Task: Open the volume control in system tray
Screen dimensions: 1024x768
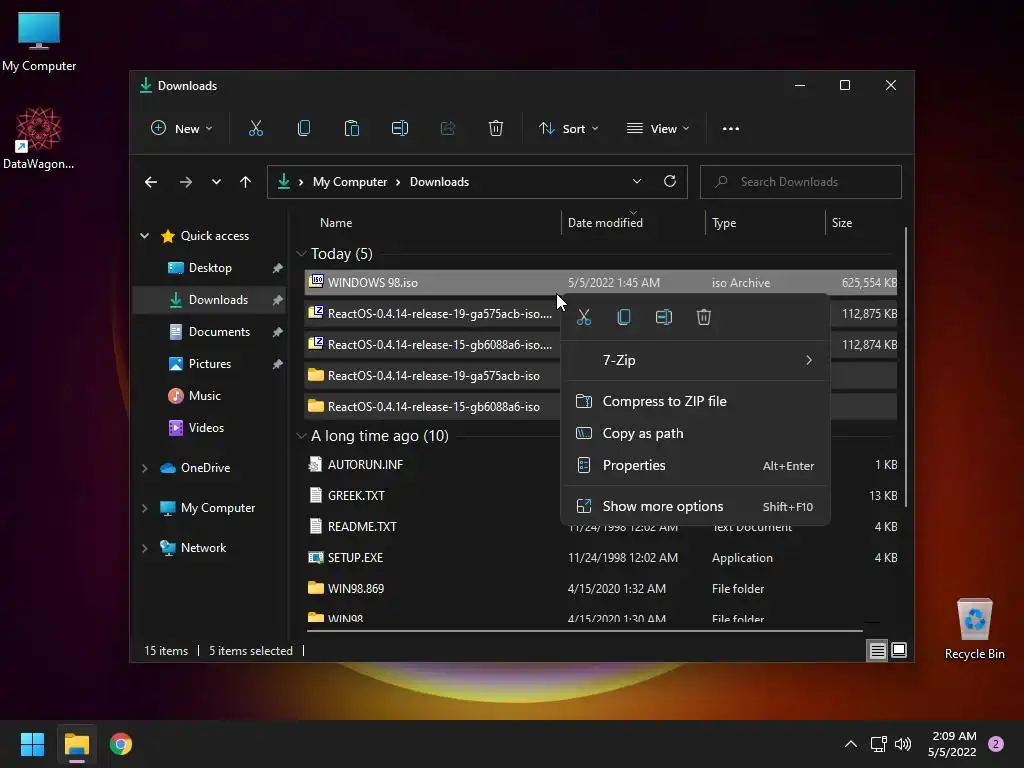Action: 903,744
